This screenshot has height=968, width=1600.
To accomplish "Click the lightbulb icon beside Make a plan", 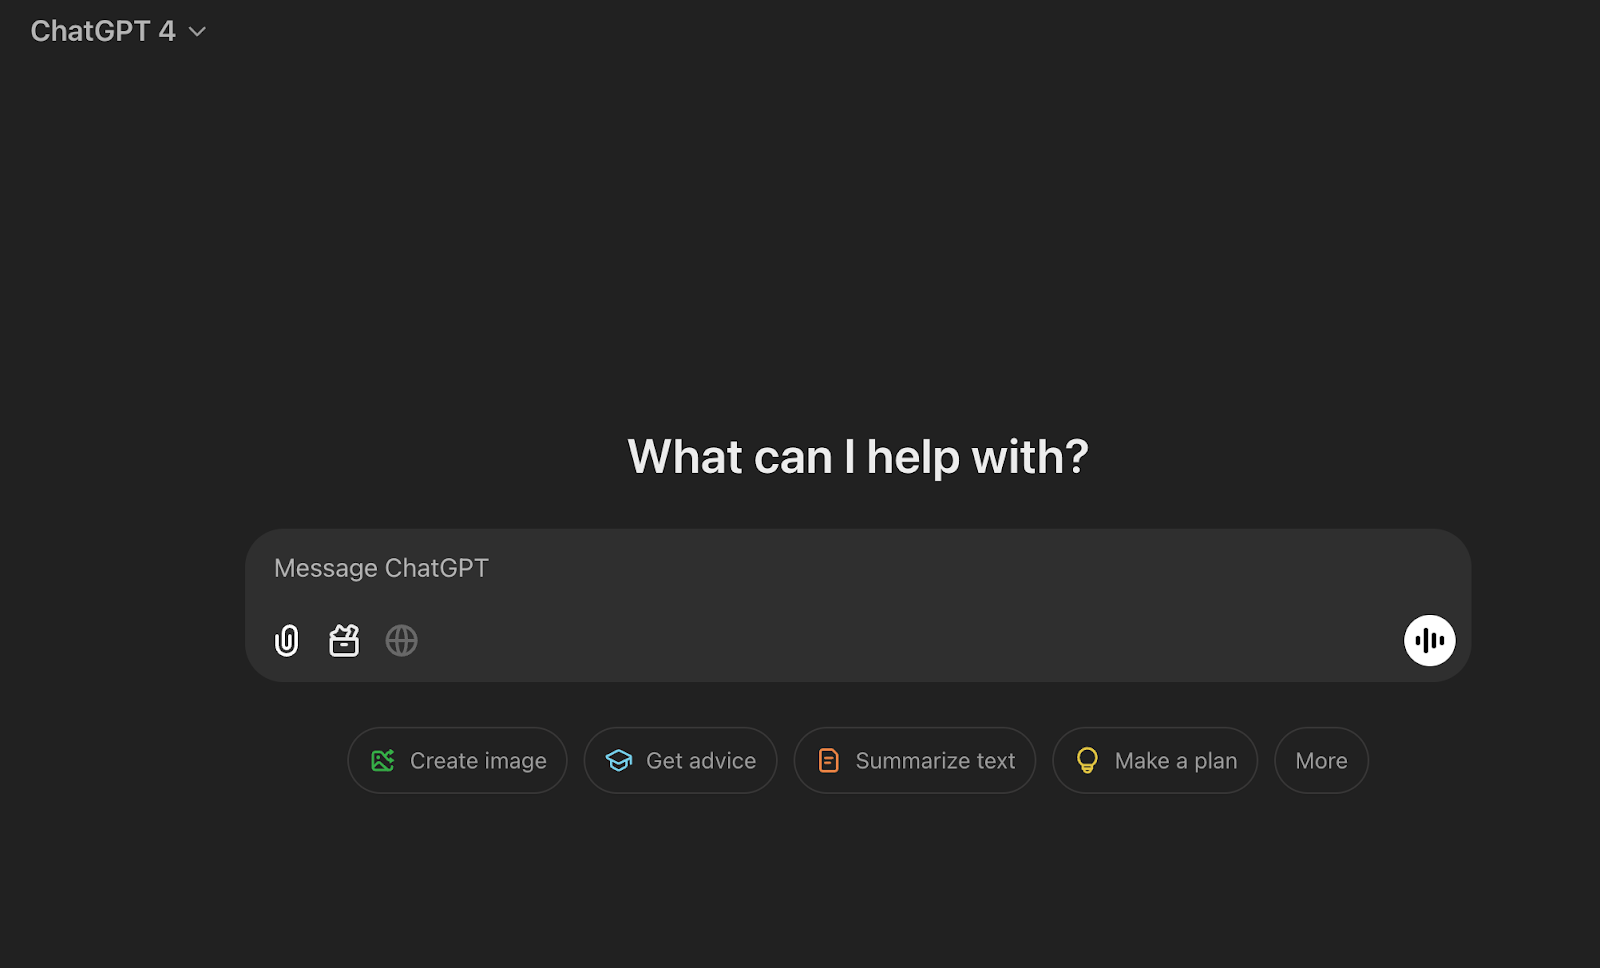I will tap(1087, 760).
